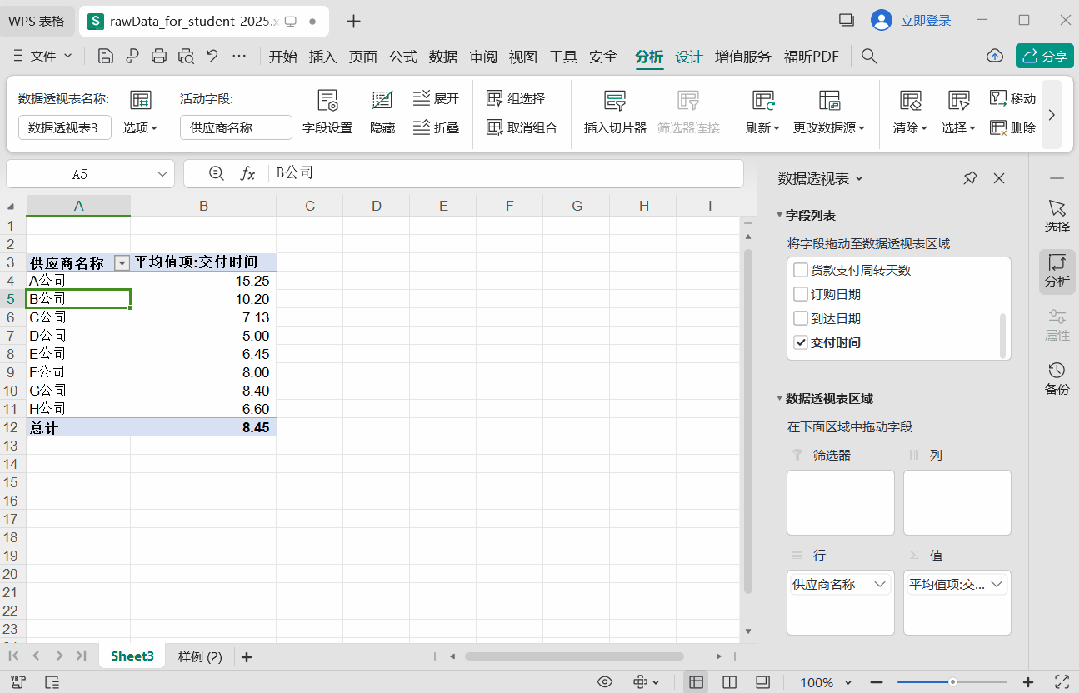Open the search magnifier icon in the ribbon tab row

pos(869,56)
